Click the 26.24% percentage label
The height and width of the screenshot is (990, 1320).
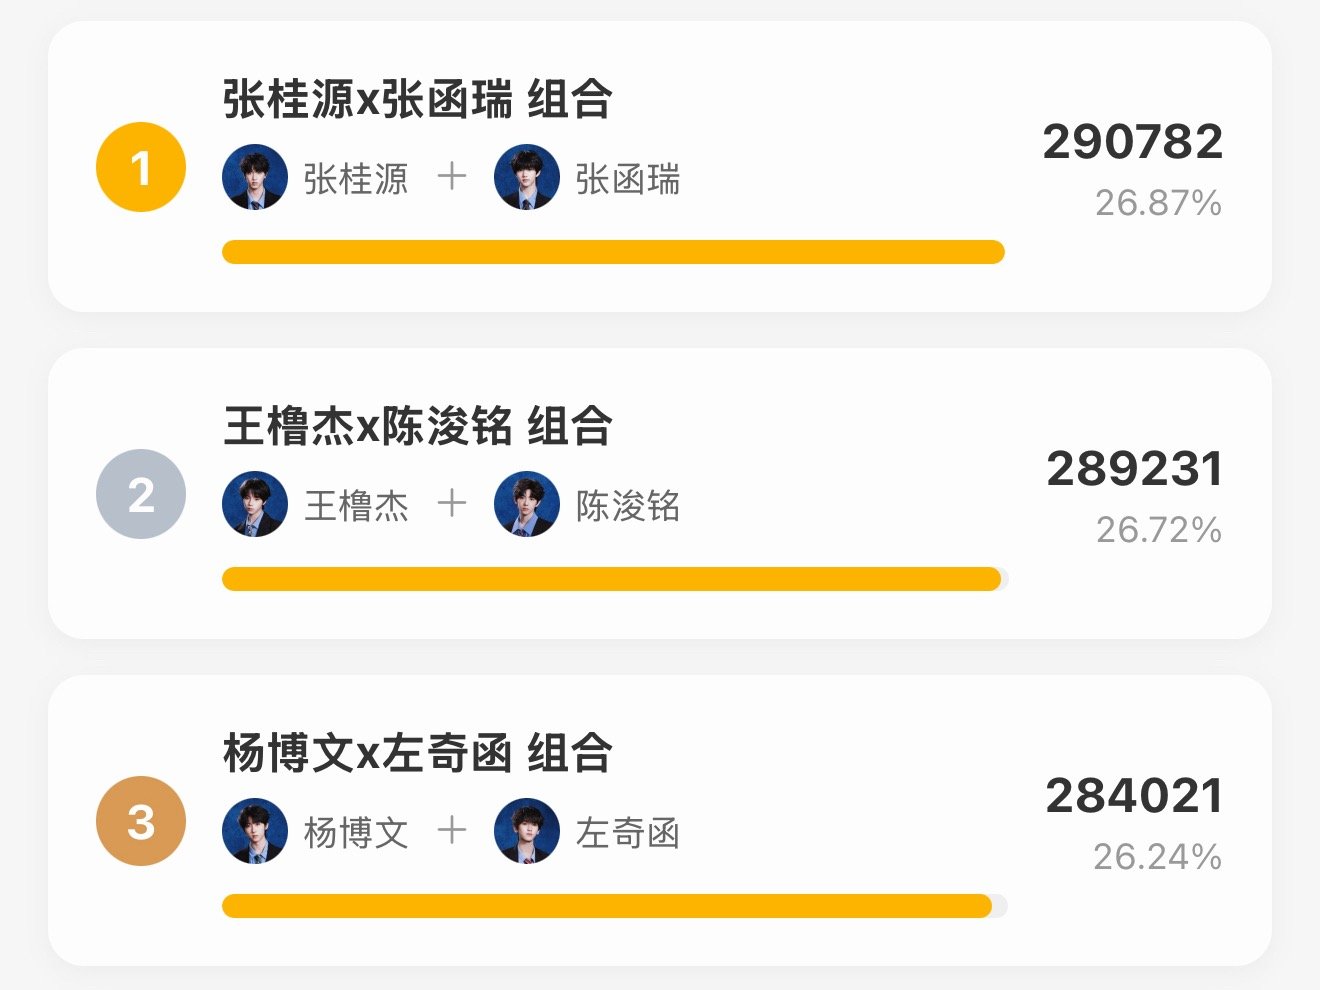[1158, 857]
